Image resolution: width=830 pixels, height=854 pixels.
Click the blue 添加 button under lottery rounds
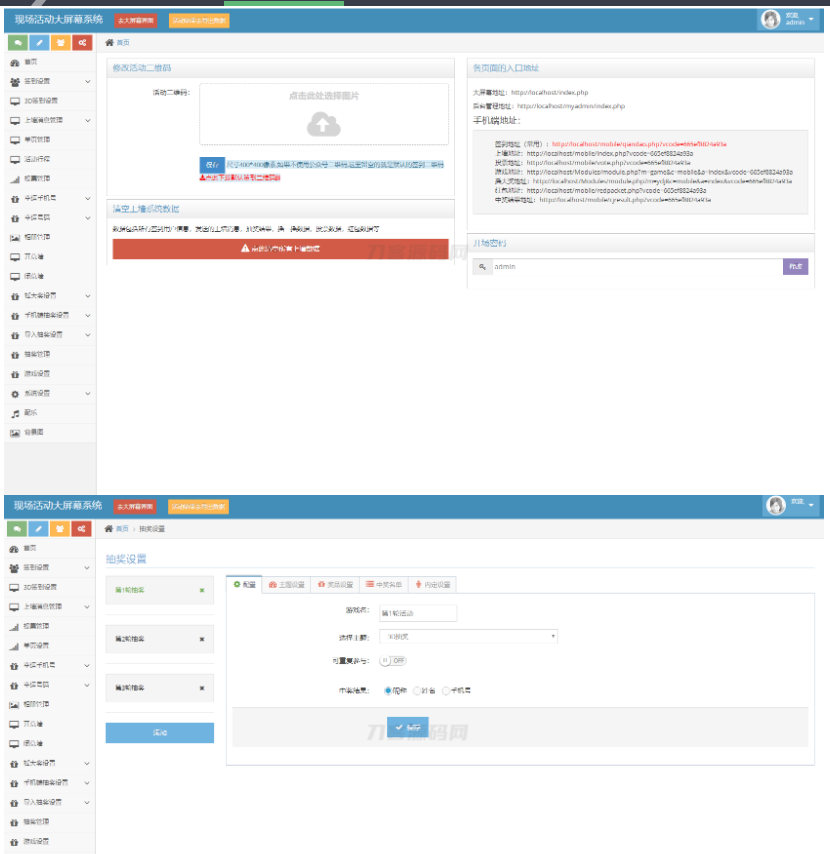[x=159, y=733]
